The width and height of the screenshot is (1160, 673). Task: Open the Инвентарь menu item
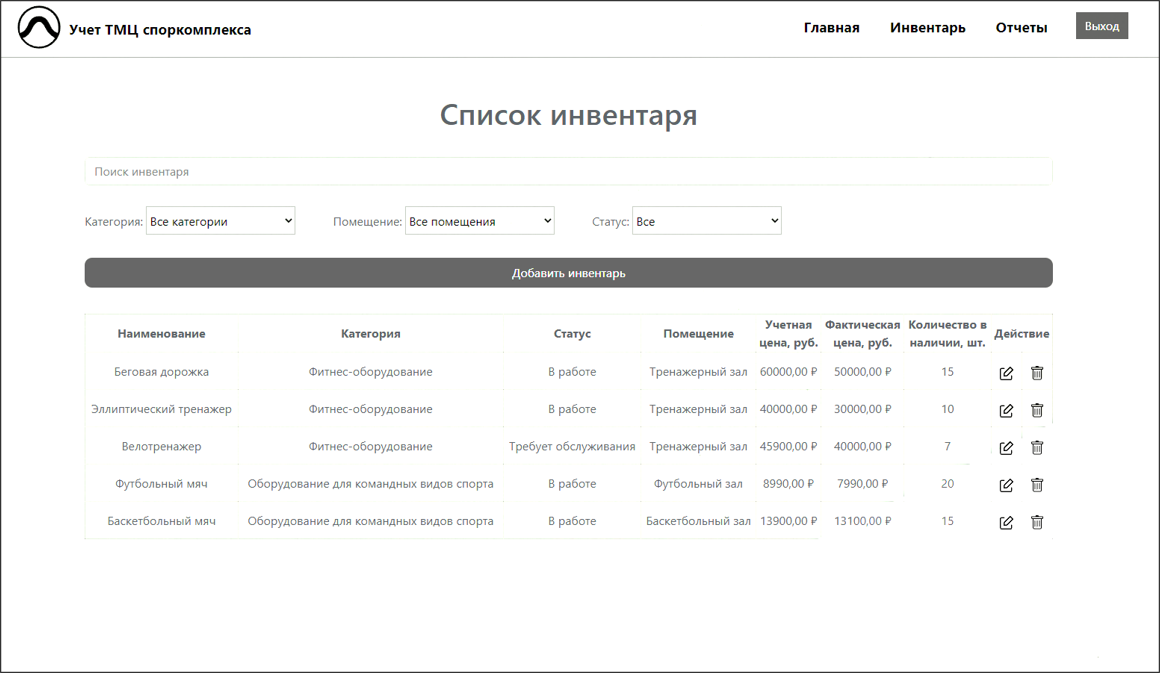pos(927,28)
